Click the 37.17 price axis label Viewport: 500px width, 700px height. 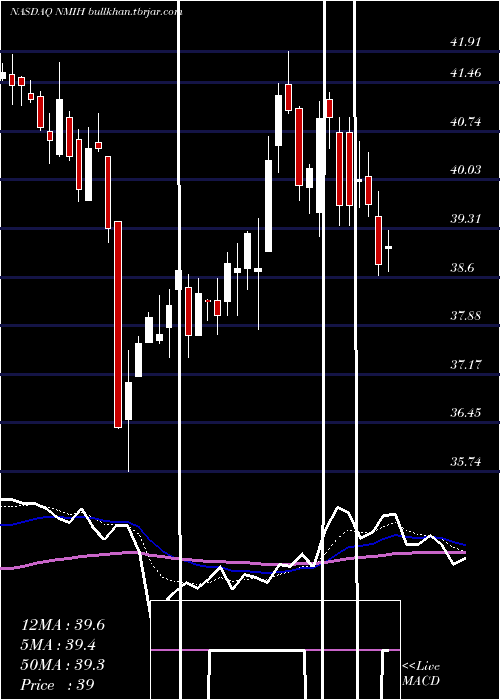[466, 365]
